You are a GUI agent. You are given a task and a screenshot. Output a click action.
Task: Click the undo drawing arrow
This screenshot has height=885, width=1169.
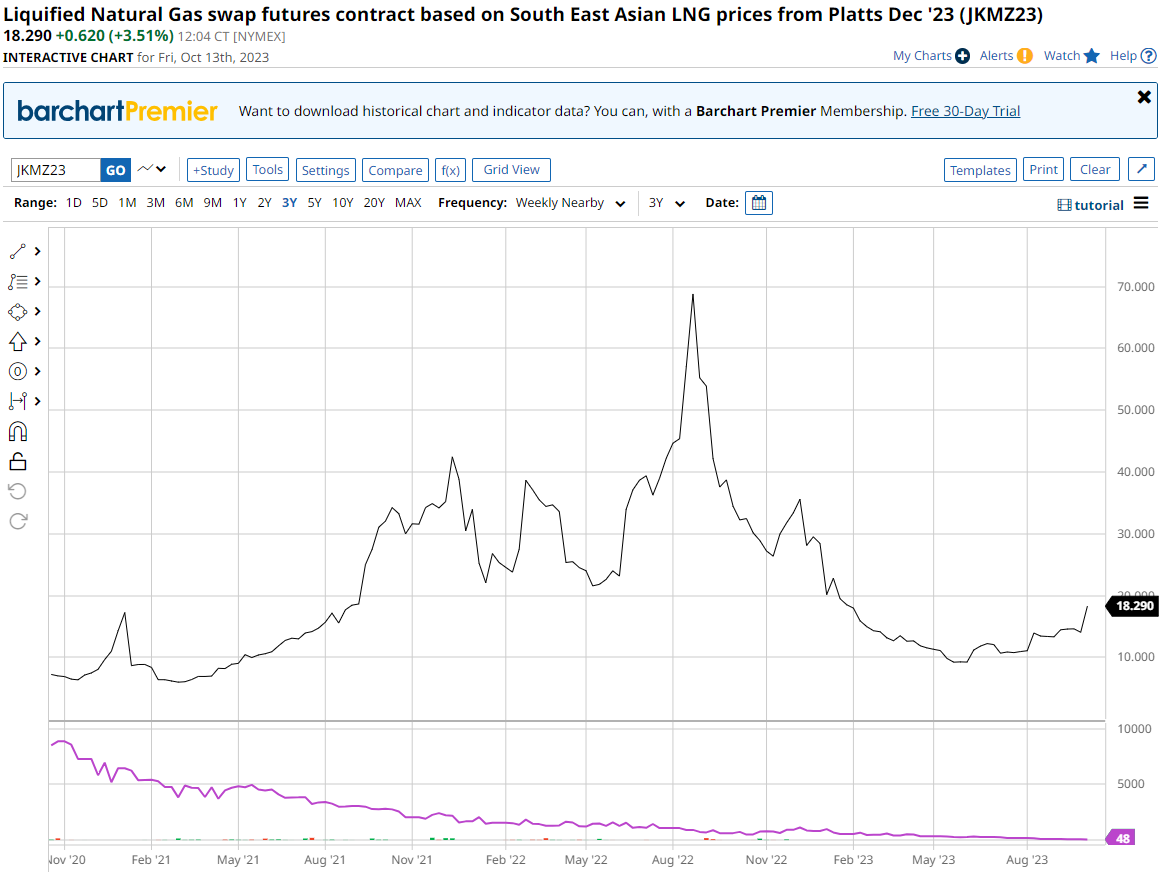(x=18, y=491)
